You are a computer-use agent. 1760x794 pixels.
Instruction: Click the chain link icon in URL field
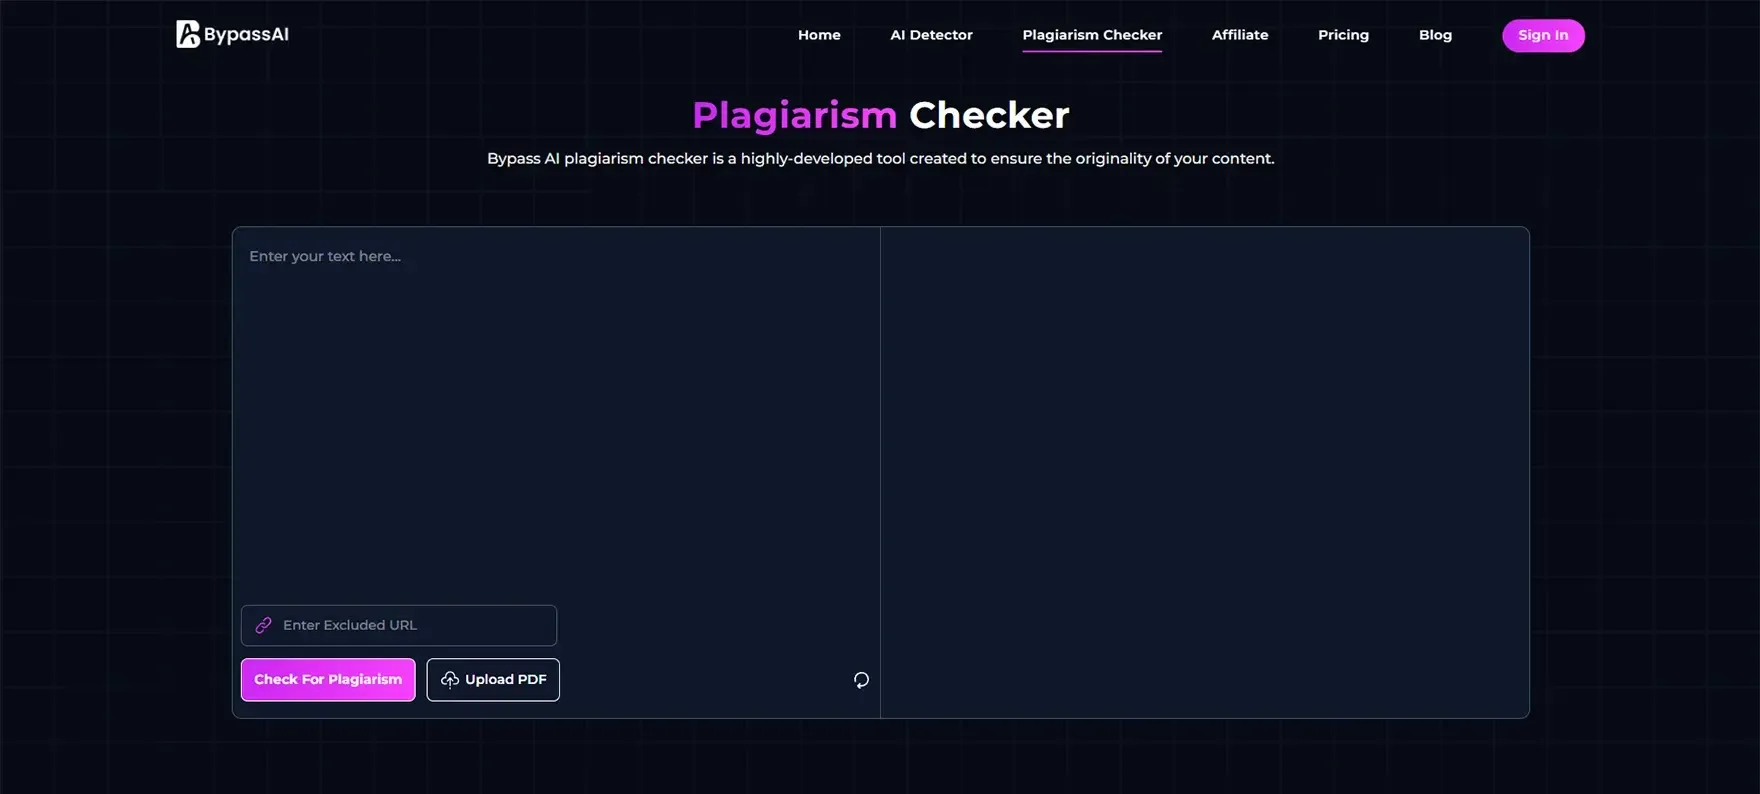click(x=264, y=625)
